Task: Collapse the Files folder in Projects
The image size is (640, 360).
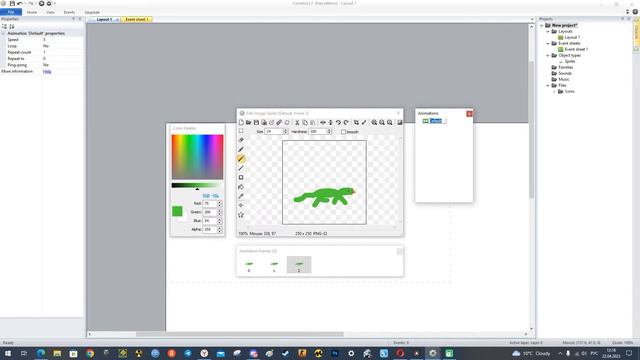Action: 548,85
